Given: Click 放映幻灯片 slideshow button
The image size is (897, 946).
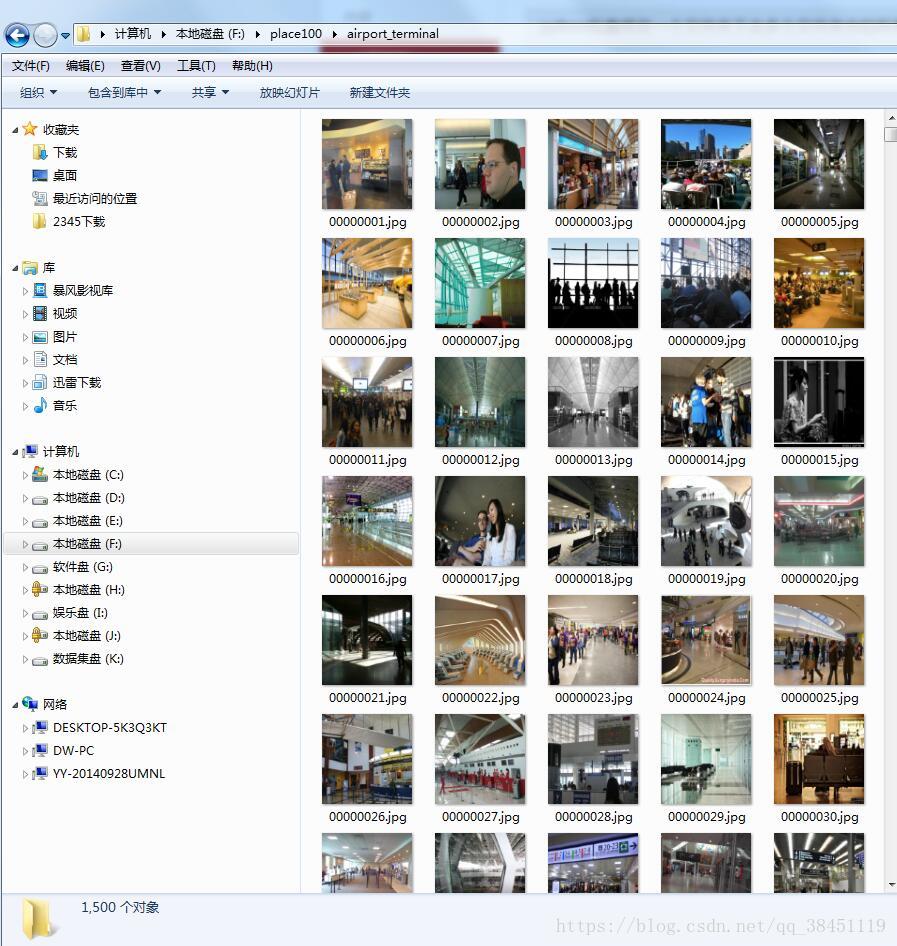Looking at the screenshot, I should 290,92.
